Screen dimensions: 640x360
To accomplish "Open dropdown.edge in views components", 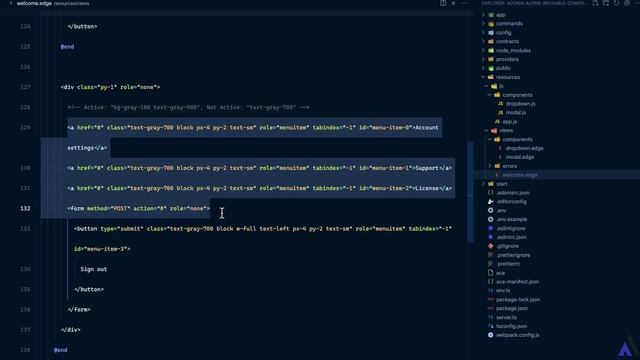I will pyautogui.click(x=524, y=148).
